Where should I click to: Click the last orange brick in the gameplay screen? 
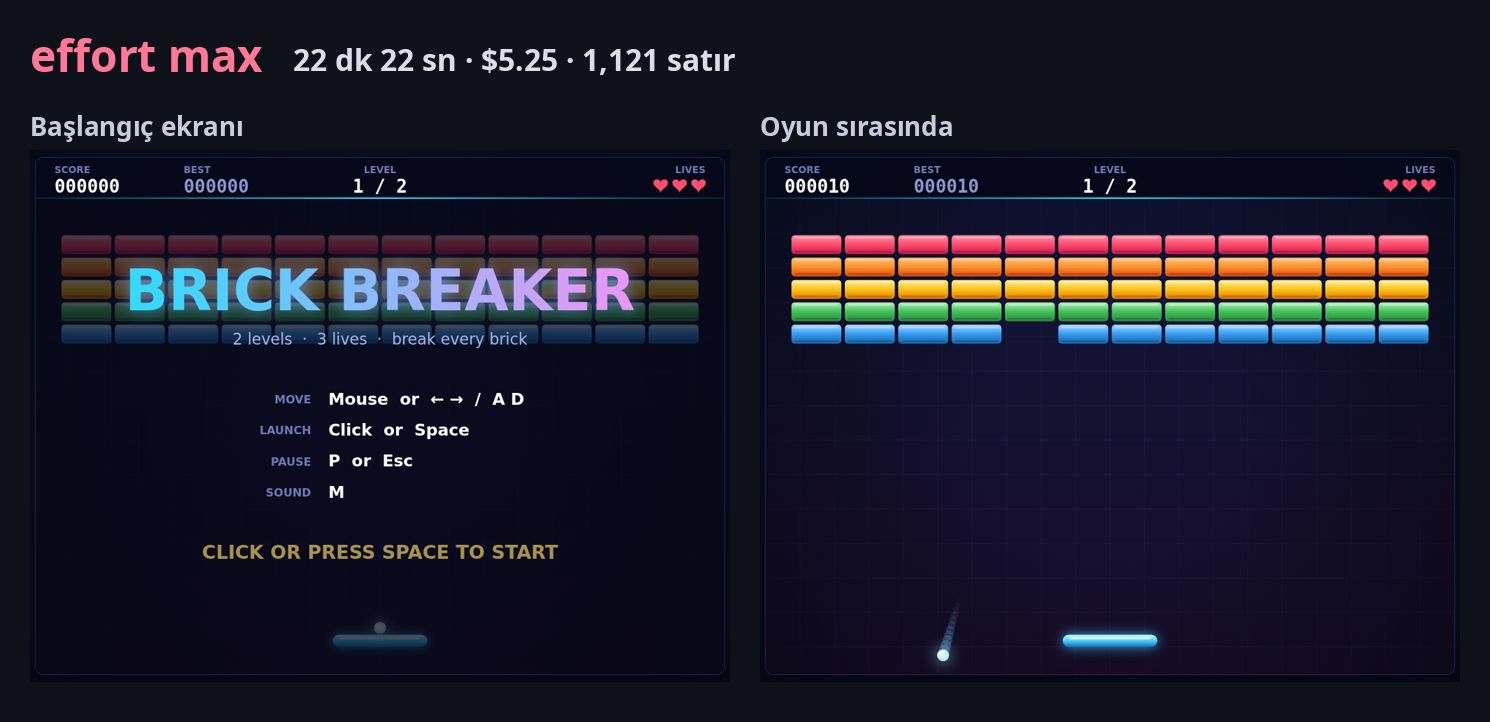[1404, 267]
